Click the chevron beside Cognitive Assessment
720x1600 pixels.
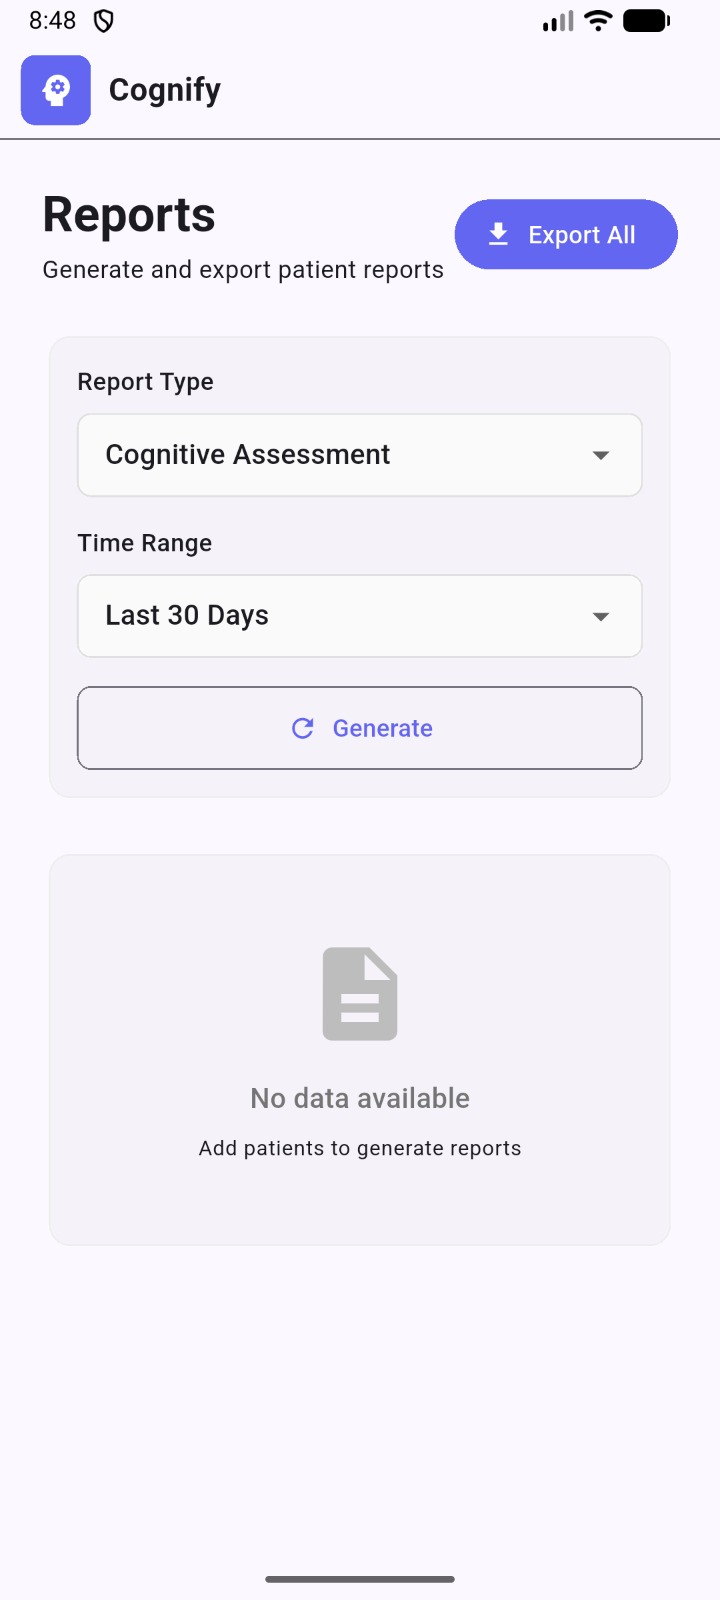[x=601, y=455]
